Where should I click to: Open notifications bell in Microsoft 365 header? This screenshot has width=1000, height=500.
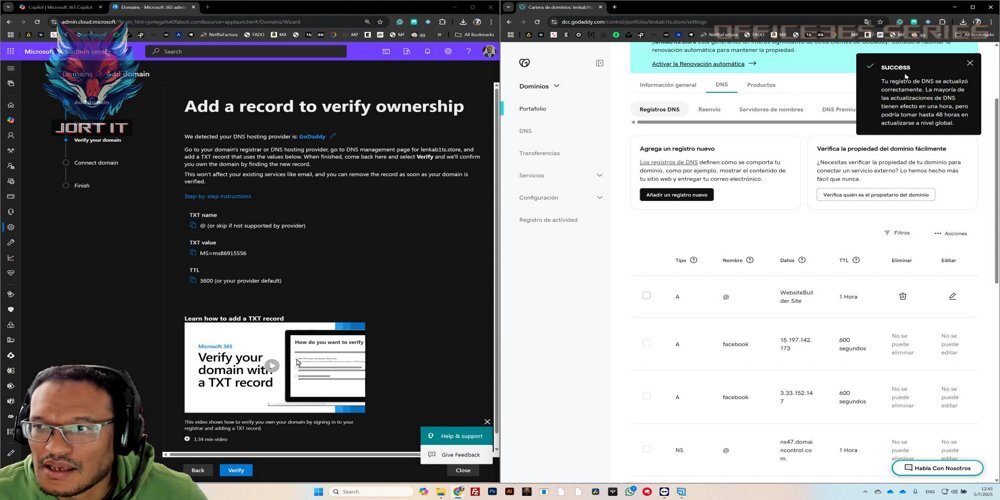pyautogui.click(x=427, y=51)
